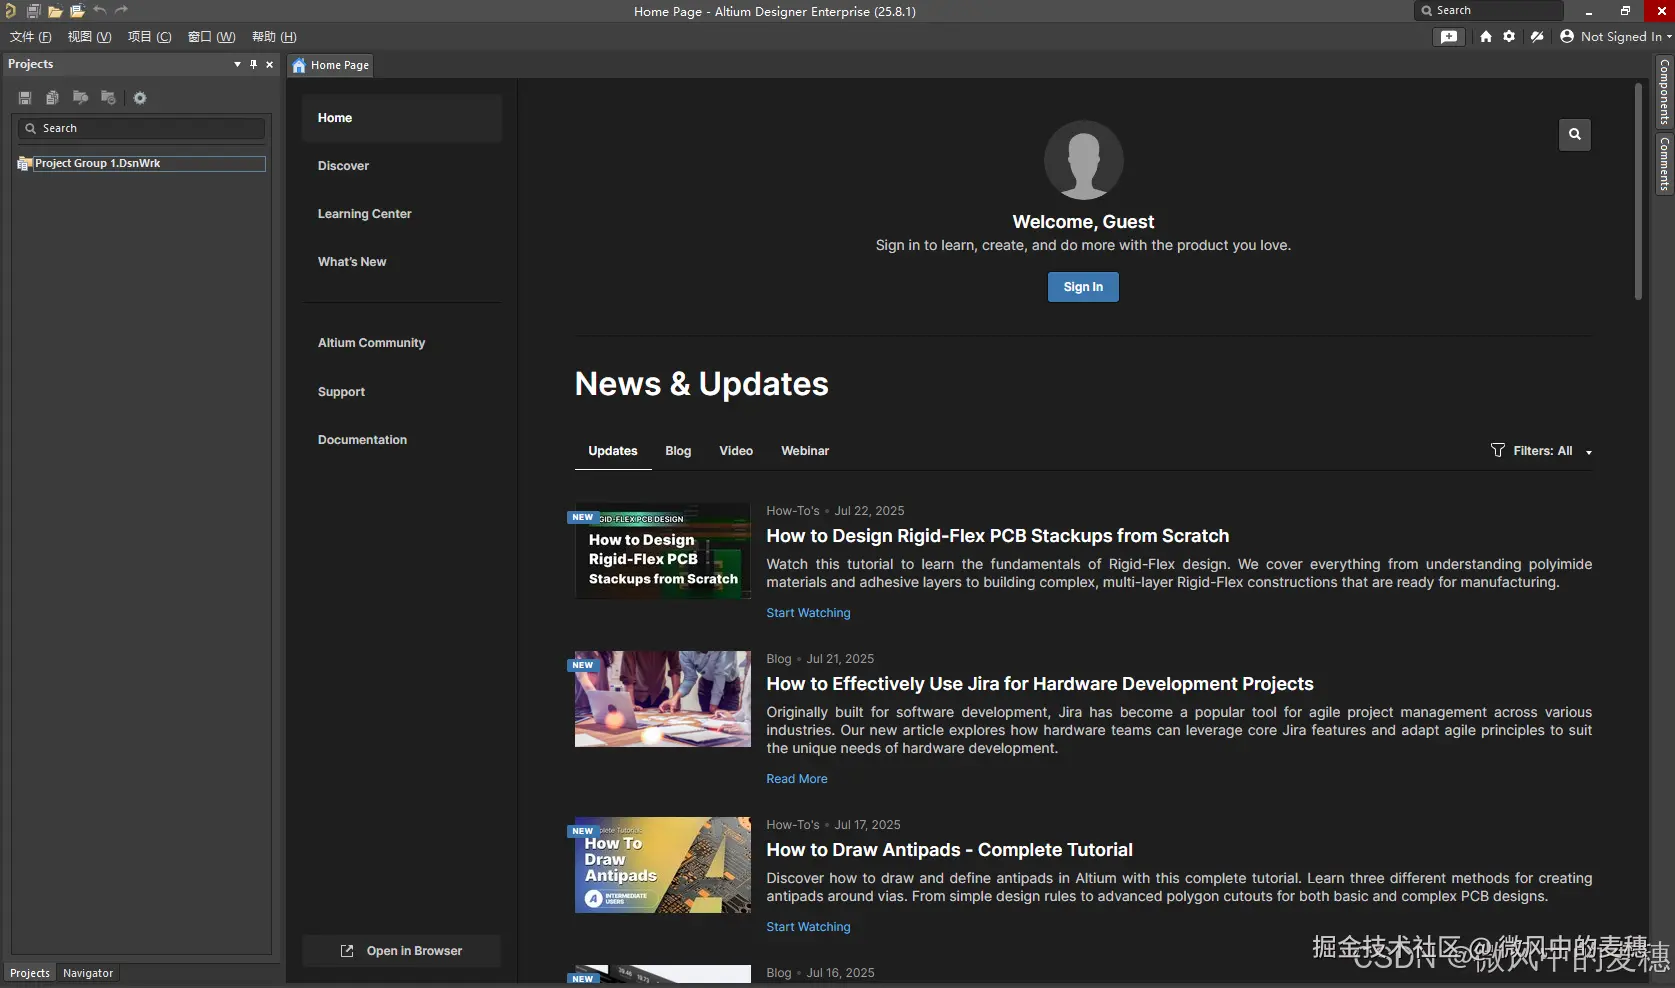Click the title bar Search field

point(1488,11)
